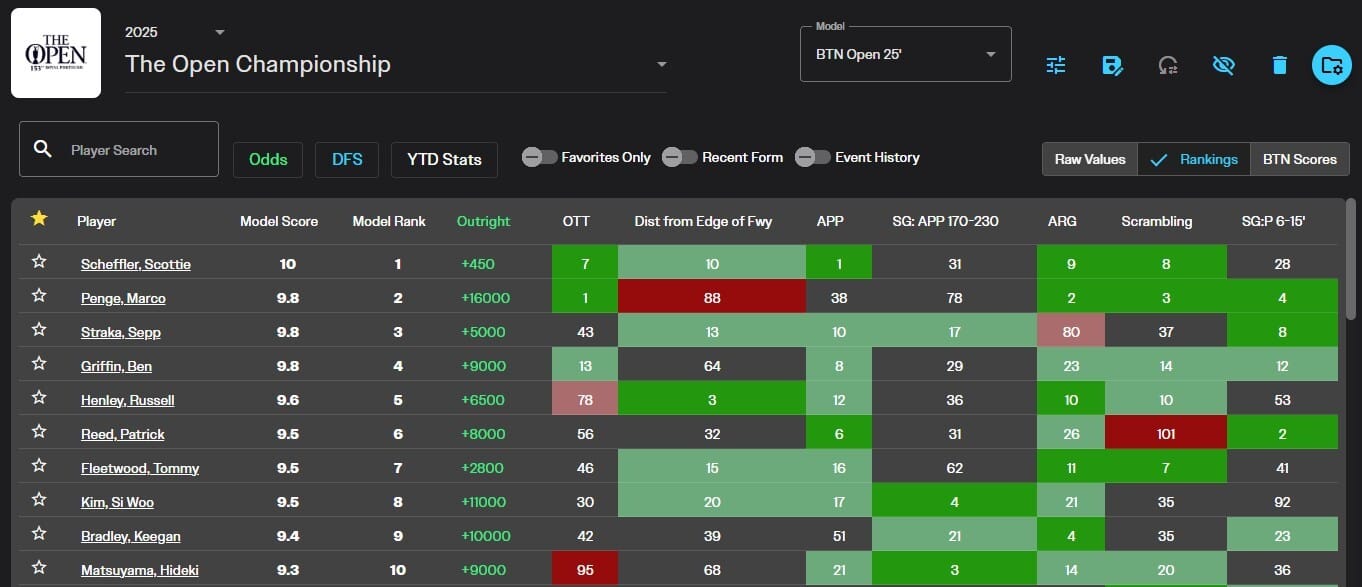Click the save-and-edit model icon
Screen dimensions: 1362x587
click(1112, 65)
